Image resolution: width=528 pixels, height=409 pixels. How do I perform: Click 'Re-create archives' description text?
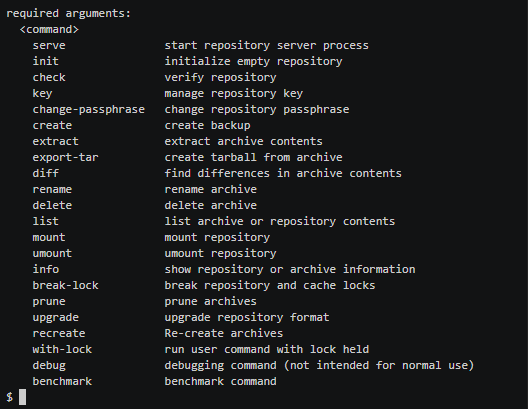(x=224, y=333)
